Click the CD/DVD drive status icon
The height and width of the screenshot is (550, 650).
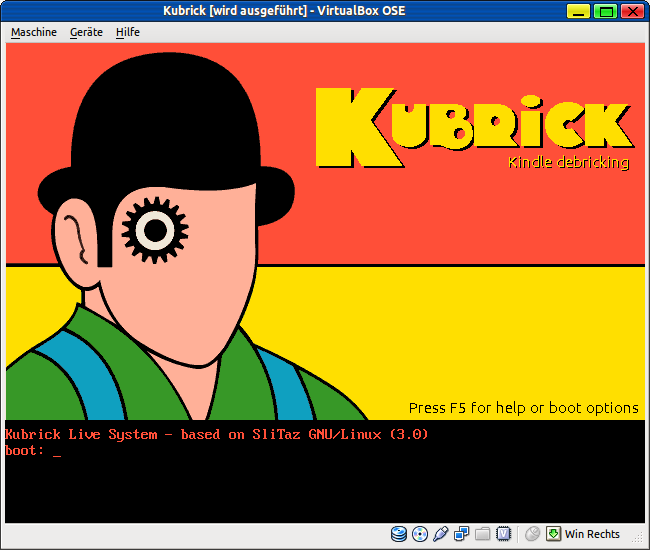click(x=420, y=534)
